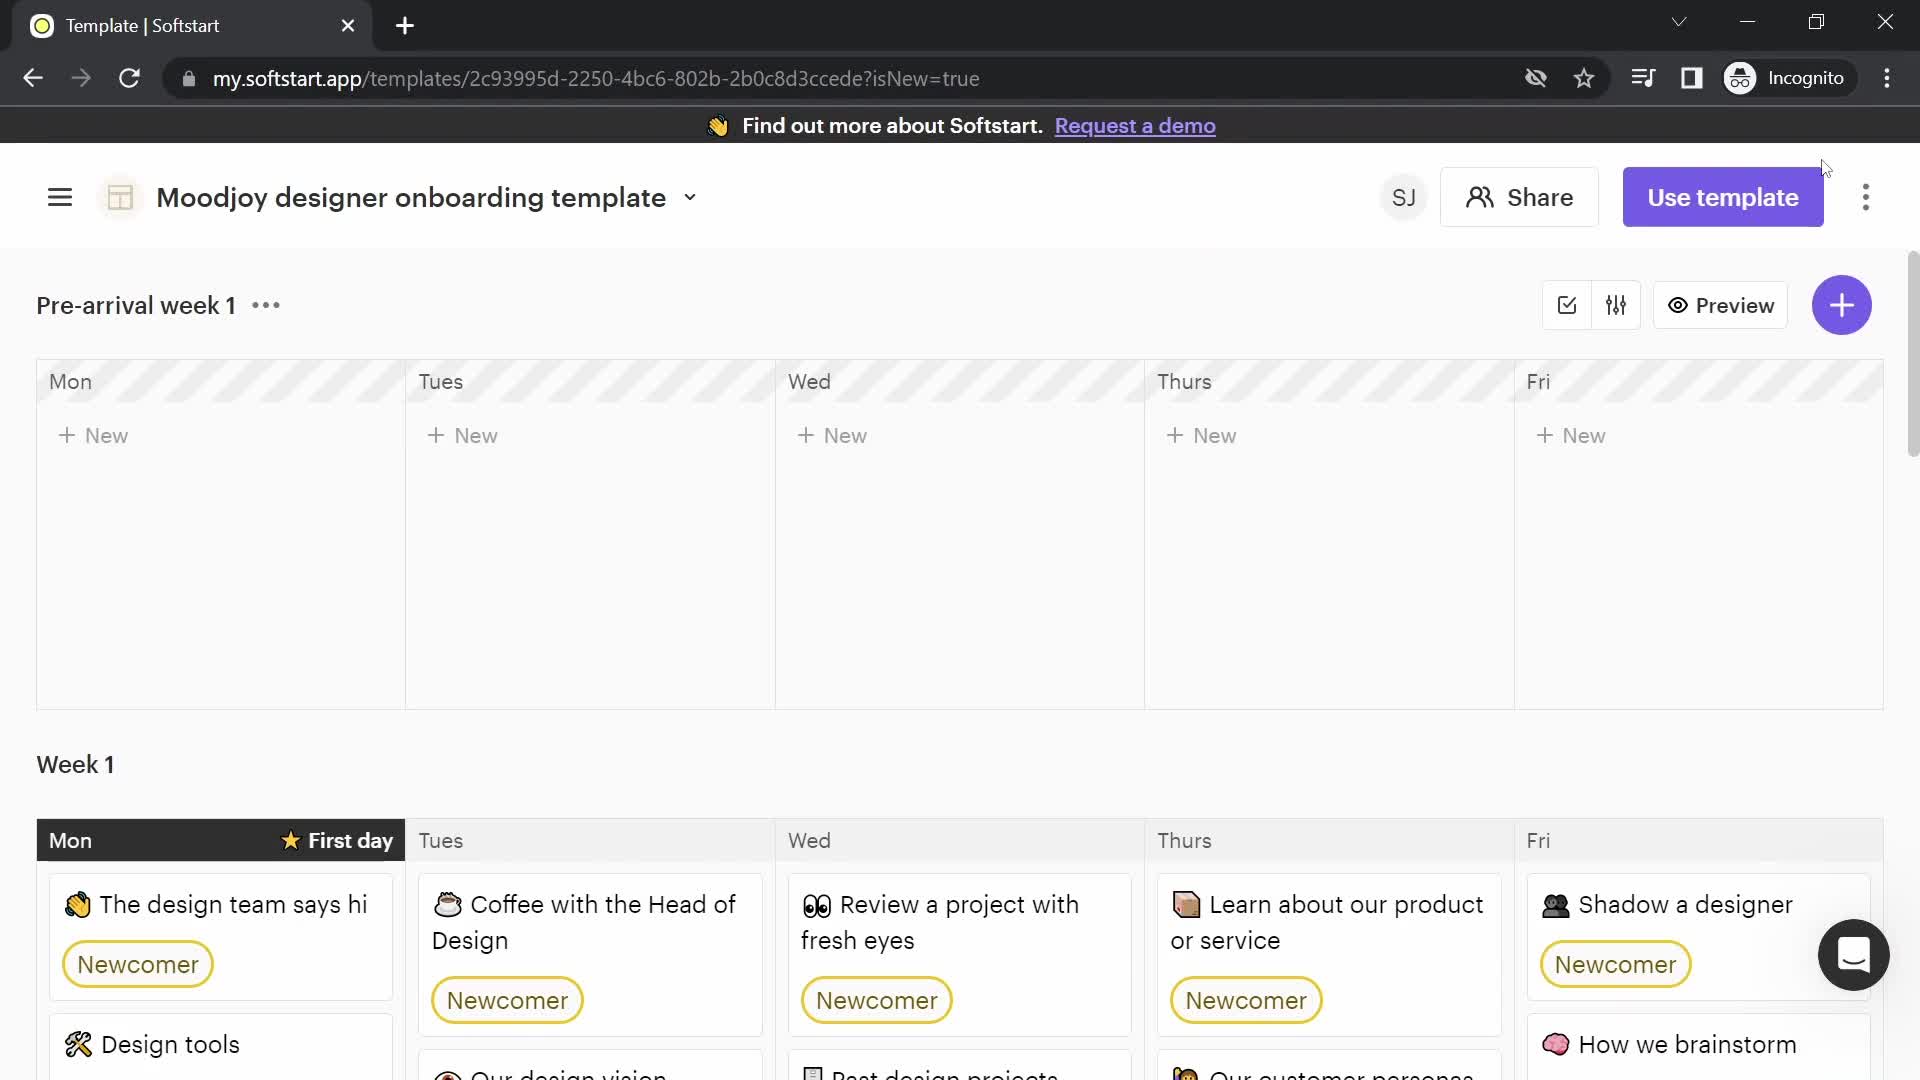
Task: Click the Preview button
Action: coord(1720,306)
